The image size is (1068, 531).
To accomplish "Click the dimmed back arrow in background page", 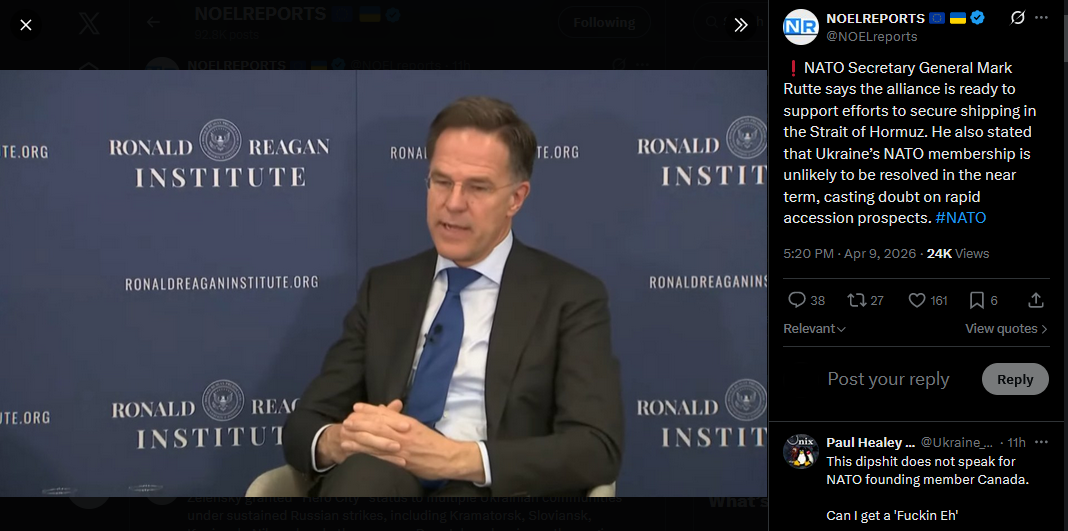I will pyautogui.click(x=153, y=22).
